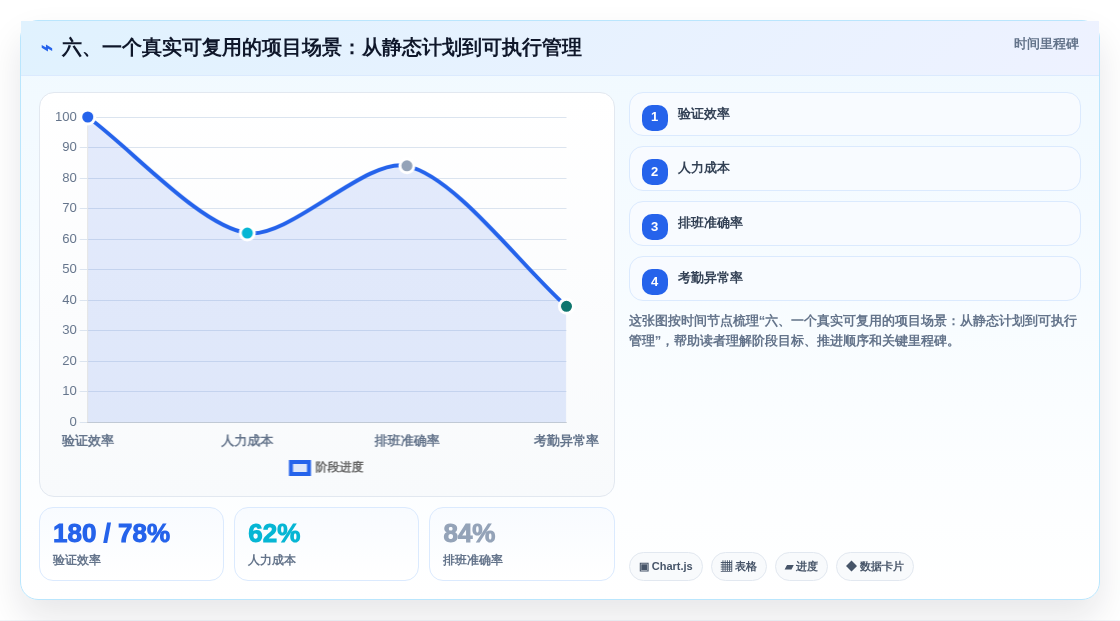Viewport: 1120px width, 621px height.
Task: Open the 考勤异常率 list item
Action: click(854, 279)
